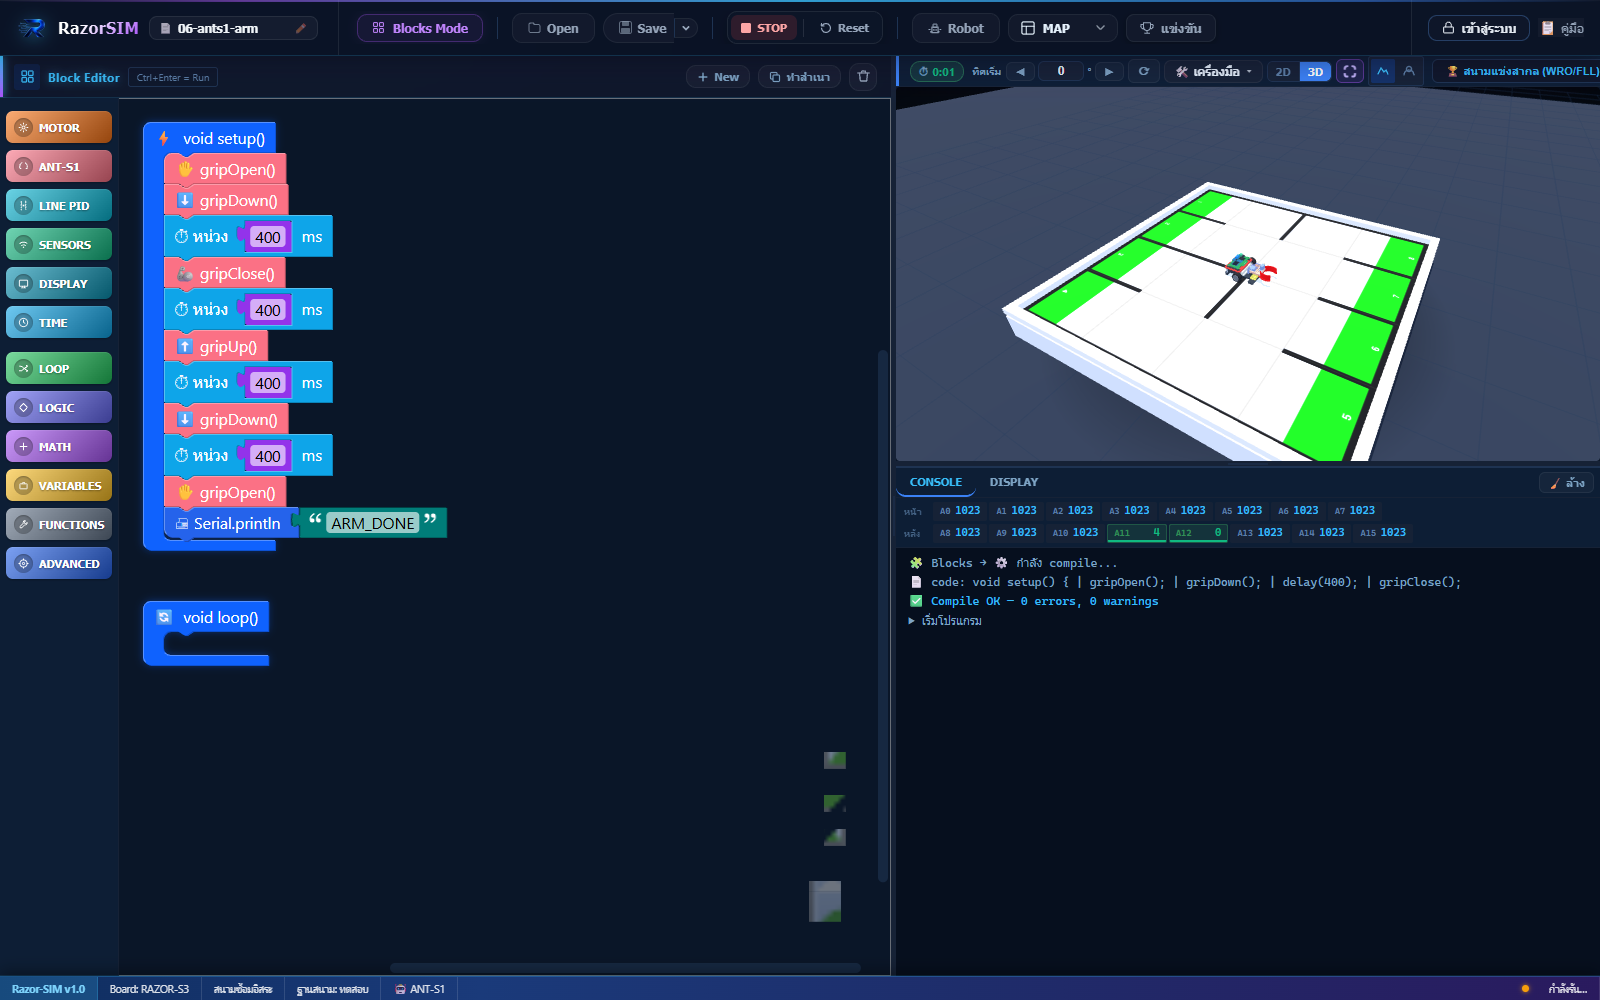Click Razor-SIM v1.0 in status bar
Viewport: 1600px width, 1000px height.
click(48, 989)
